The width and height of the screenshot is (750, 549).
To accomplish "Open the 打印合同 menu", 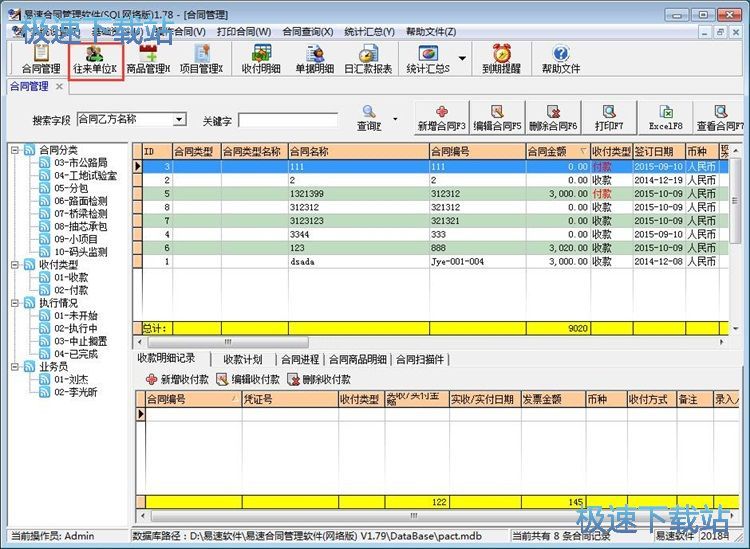I will point(243,31).
